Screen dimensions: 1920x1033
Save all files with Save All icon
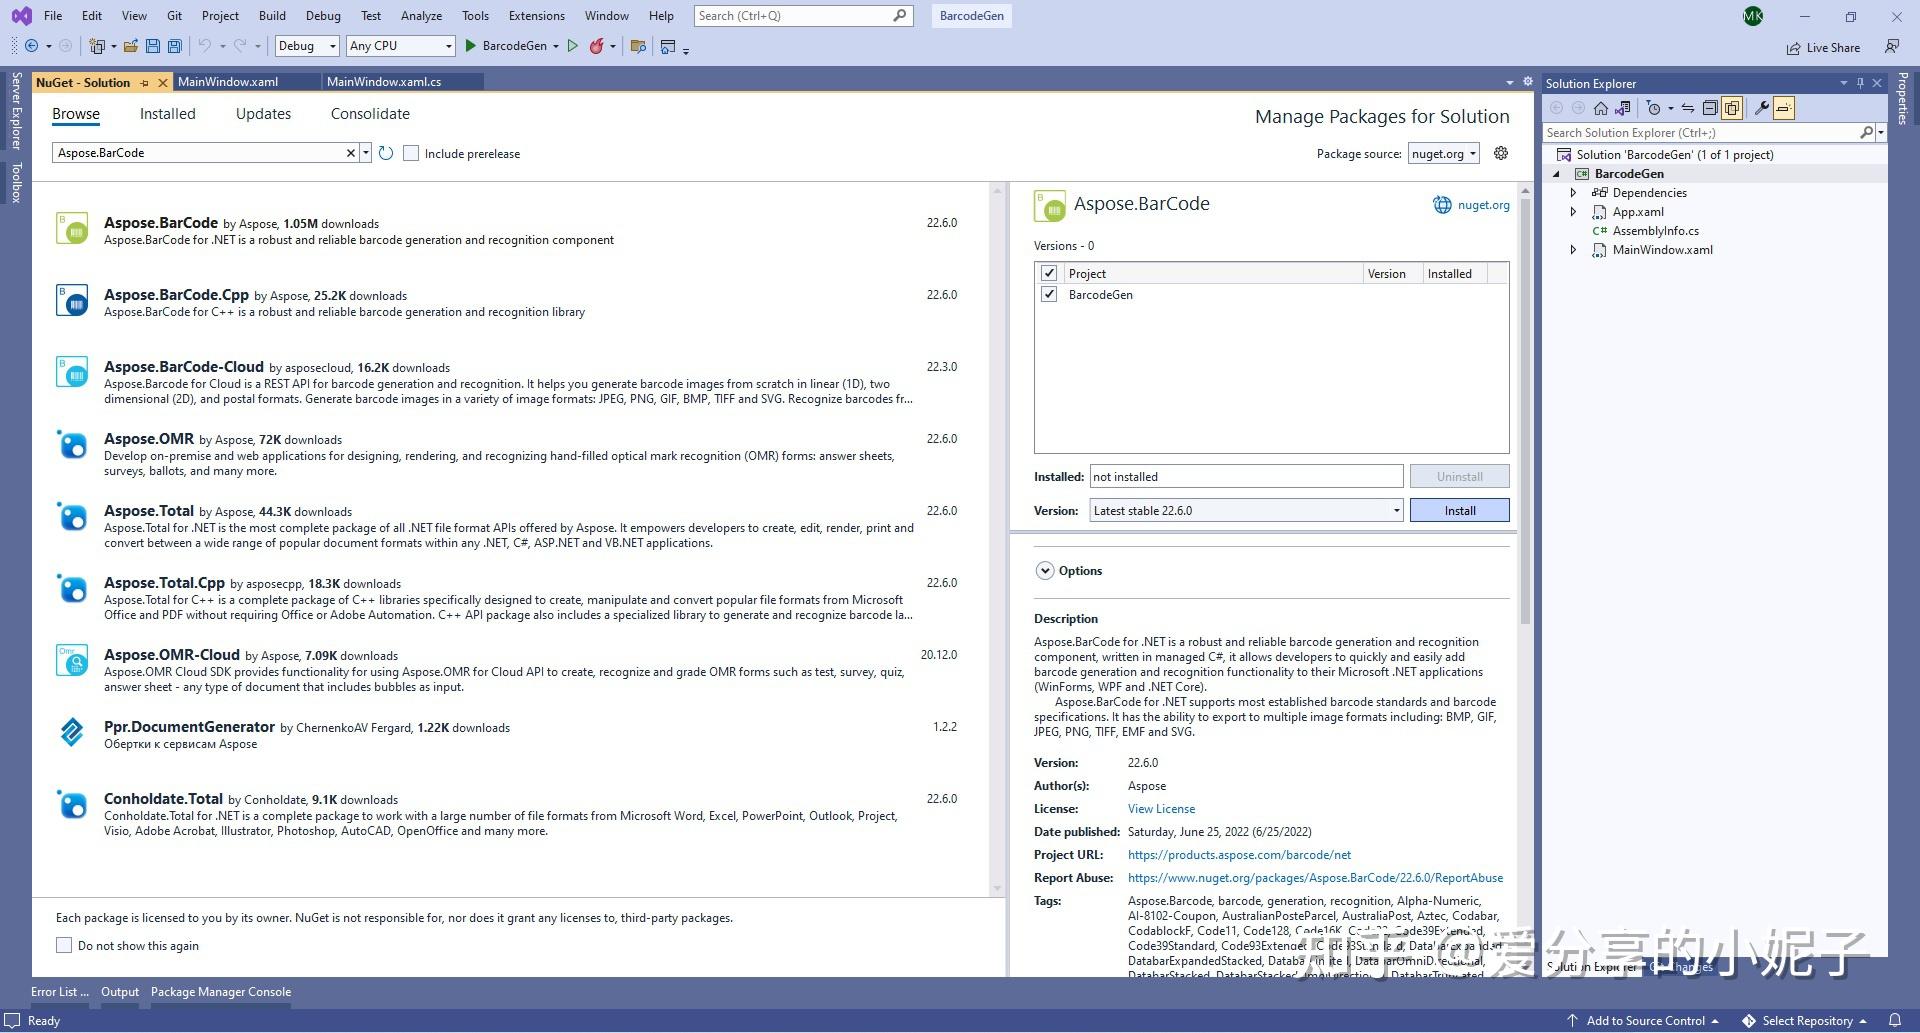174,46
